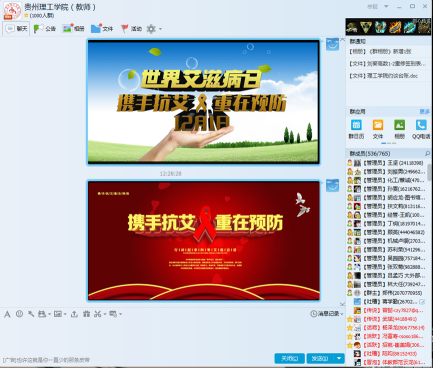Open the emoji smiley picker

click(x=19, y=314)
